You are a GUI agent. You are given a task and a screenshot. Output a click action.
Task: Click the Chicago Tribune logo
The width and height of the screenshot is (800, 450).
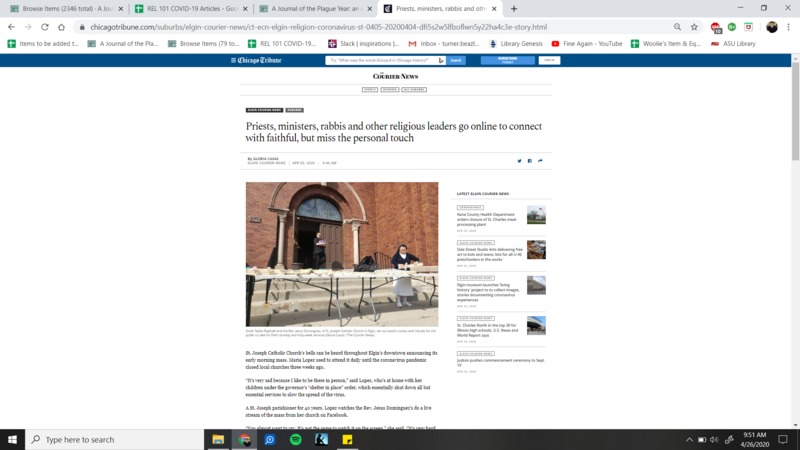(259, 60)
